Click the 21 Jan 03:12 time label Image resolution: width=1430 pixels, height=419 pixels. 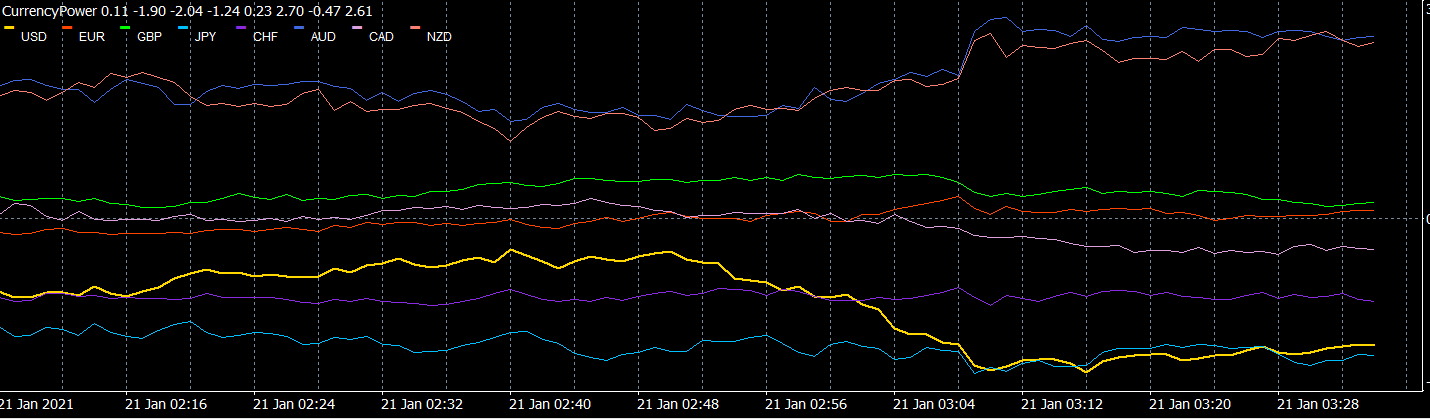pos(1062,405)
